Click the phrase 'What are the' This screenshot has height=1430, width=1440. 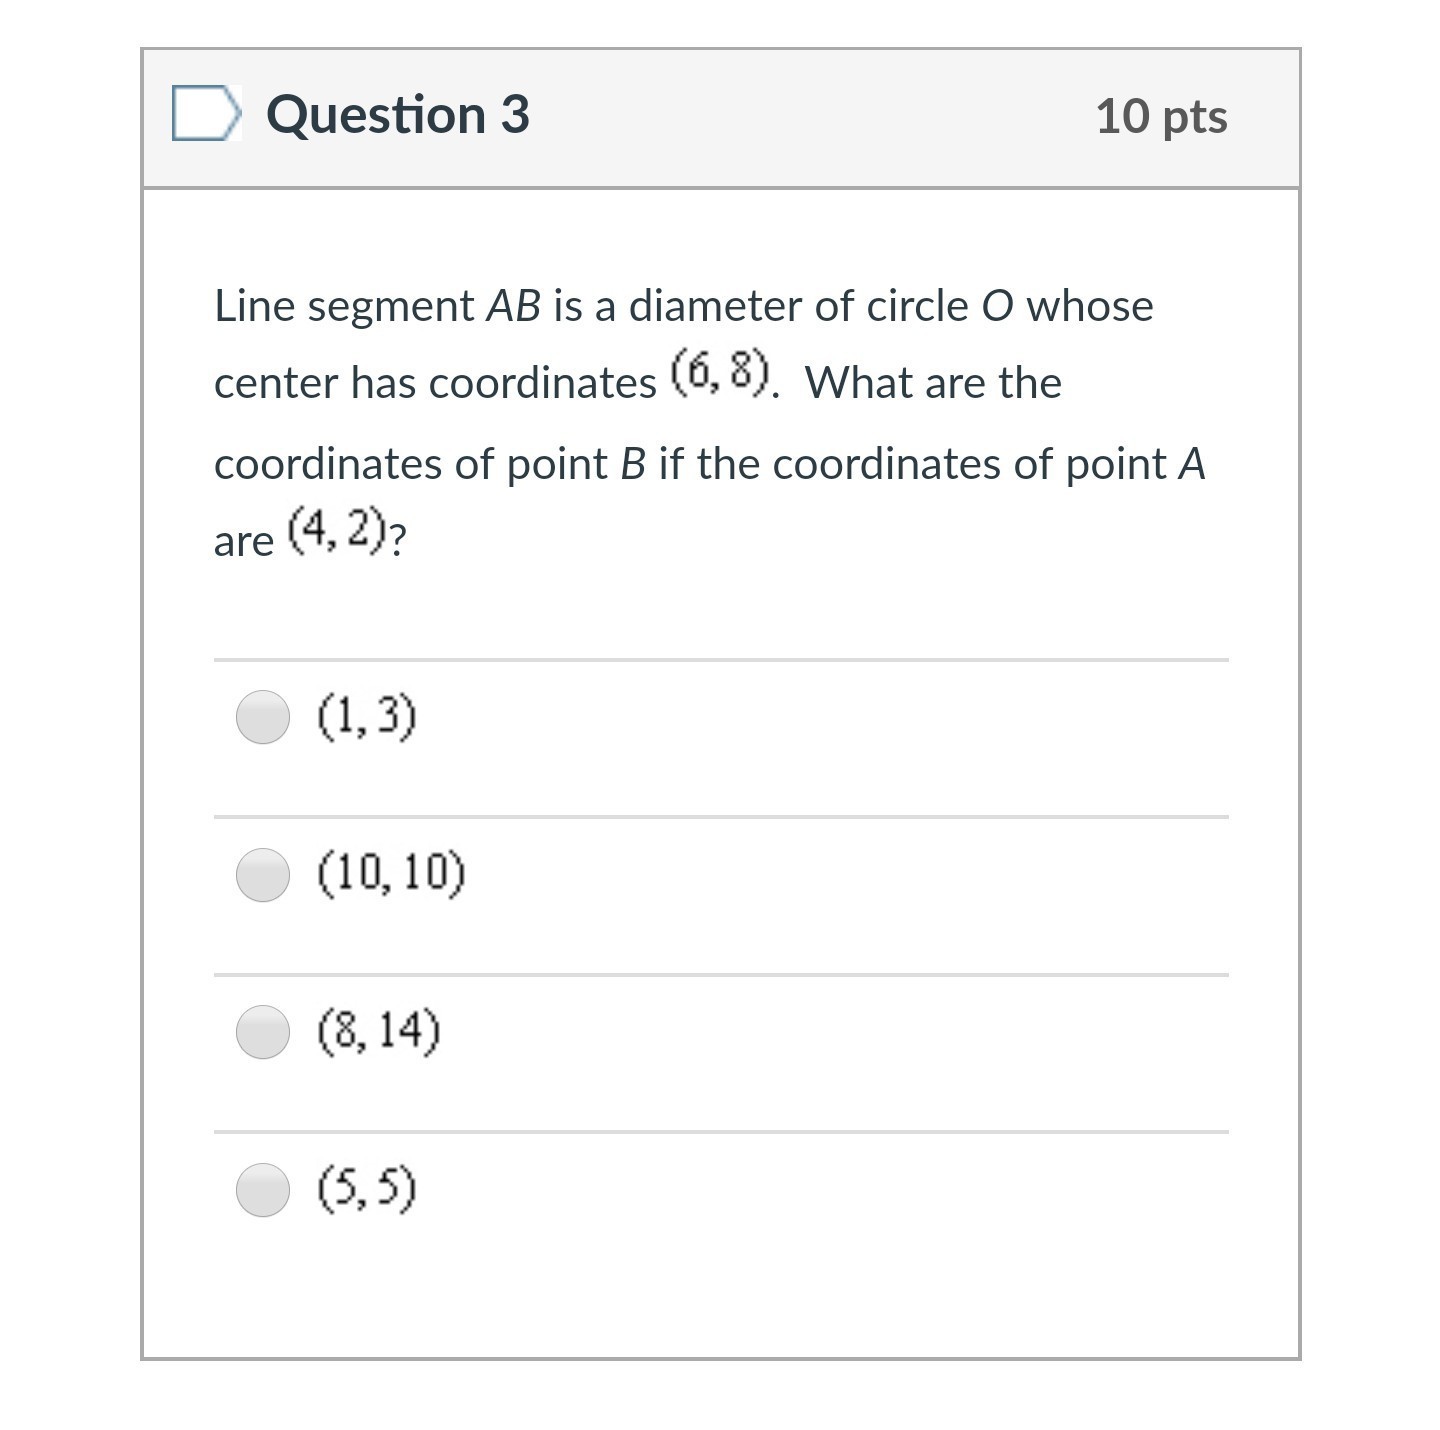933,383
